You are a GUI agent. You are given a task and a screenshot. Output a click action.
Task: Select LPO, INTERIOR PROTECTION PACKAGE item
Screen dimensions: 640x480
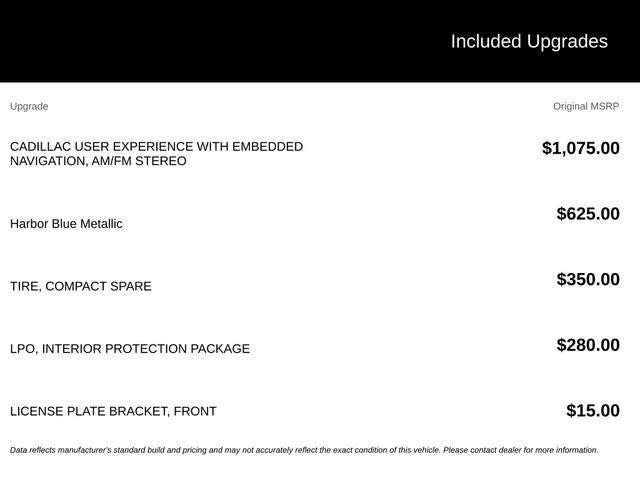130,349
